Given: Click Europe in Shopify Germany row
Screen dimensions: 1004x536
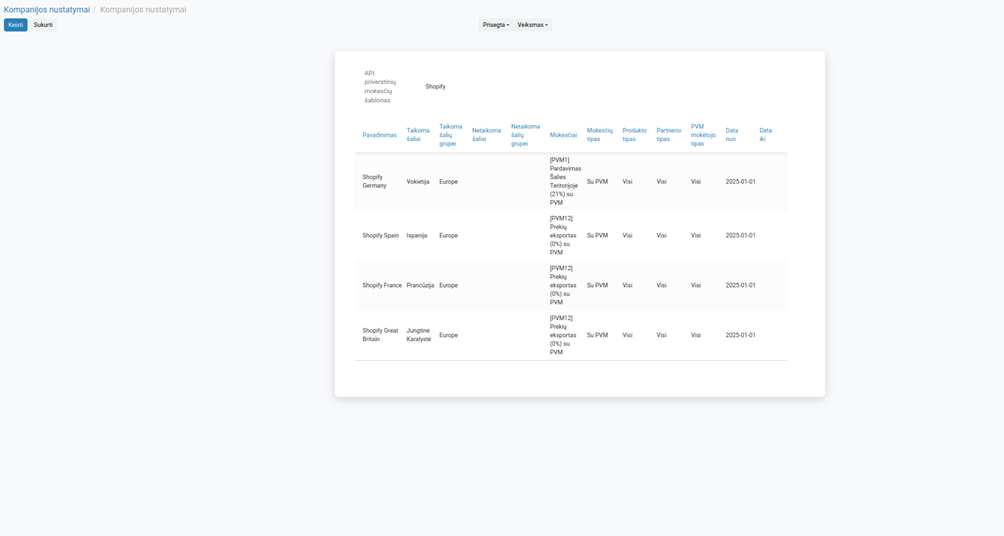Looking at the screenshot, I should click(448, 182).
